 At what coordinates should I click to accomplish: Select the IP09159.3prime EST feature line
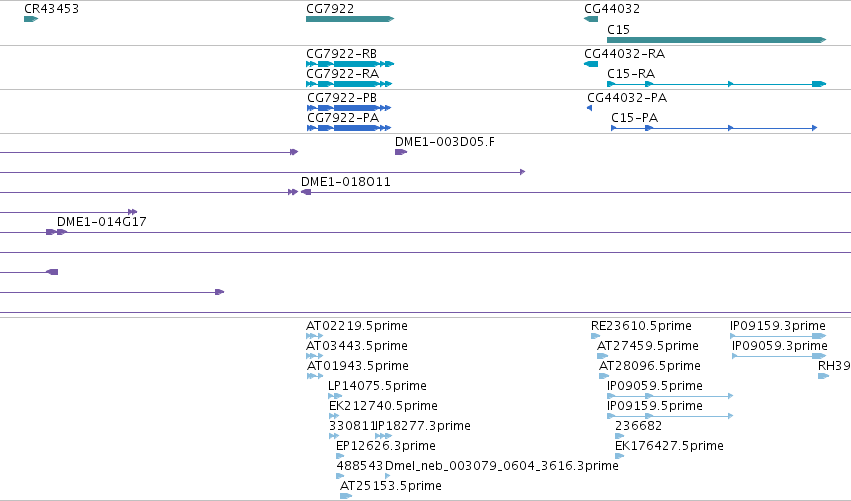pyautogui.click(x=778, y=336)
